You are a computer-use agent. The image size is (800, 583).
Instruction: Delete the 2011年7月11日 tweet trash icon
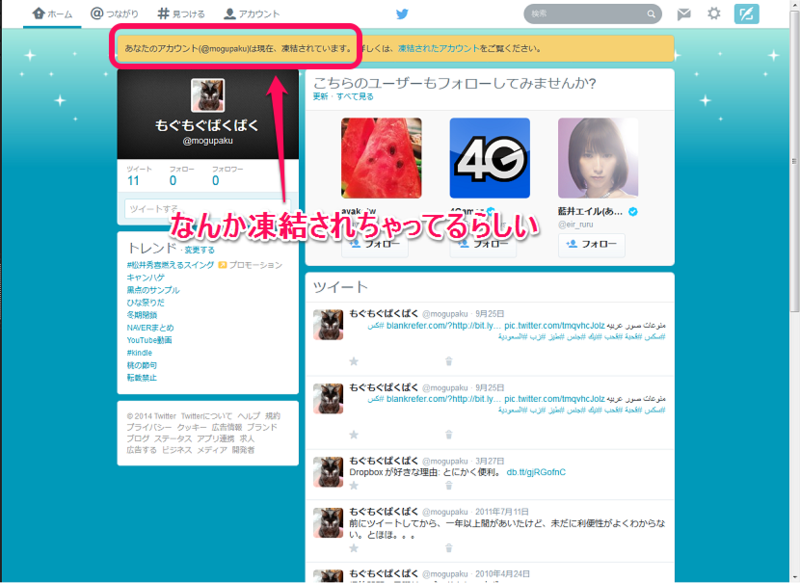(448, 548)
